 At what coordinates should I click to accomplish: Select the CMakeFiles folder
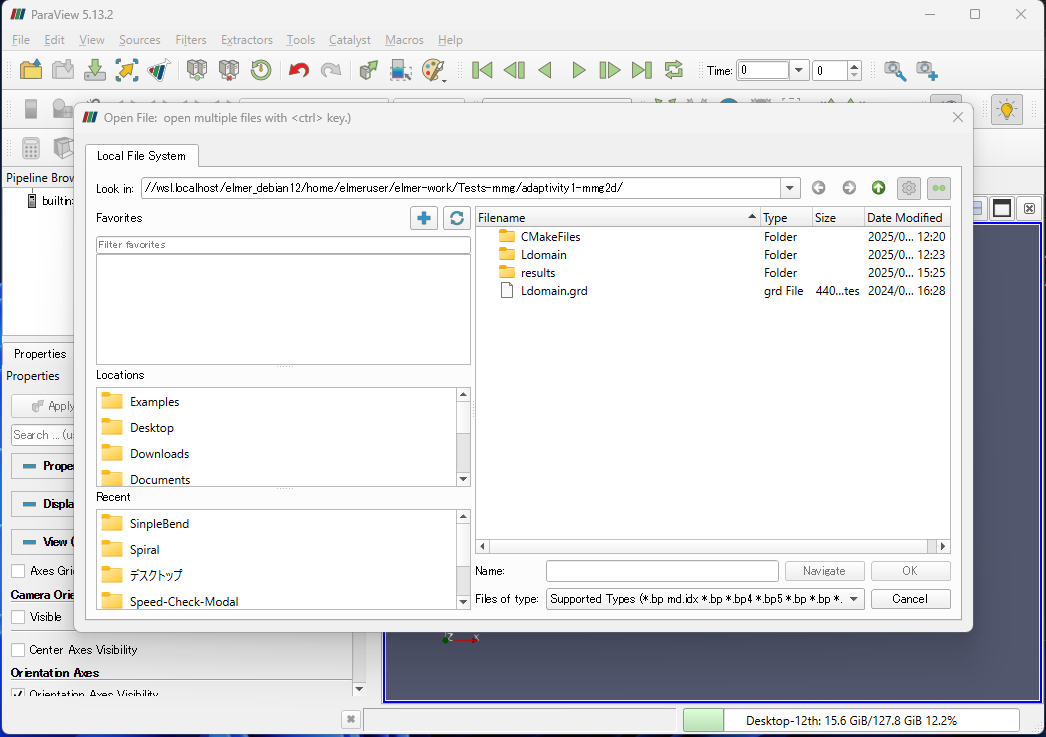click(550, 237)
